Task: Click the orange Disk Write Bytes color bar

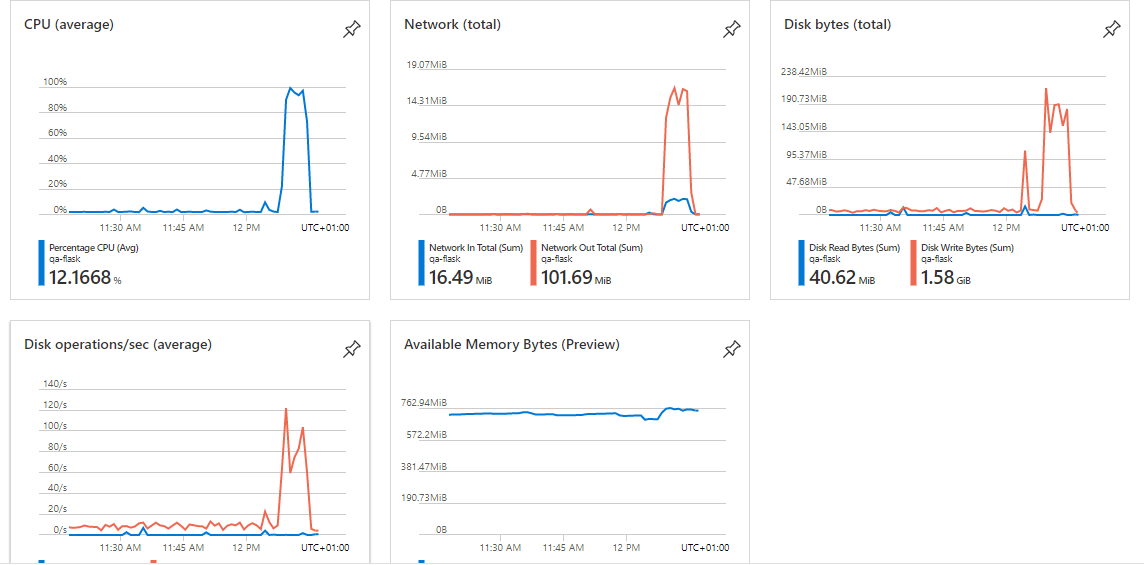Action: tap(913, 263)
